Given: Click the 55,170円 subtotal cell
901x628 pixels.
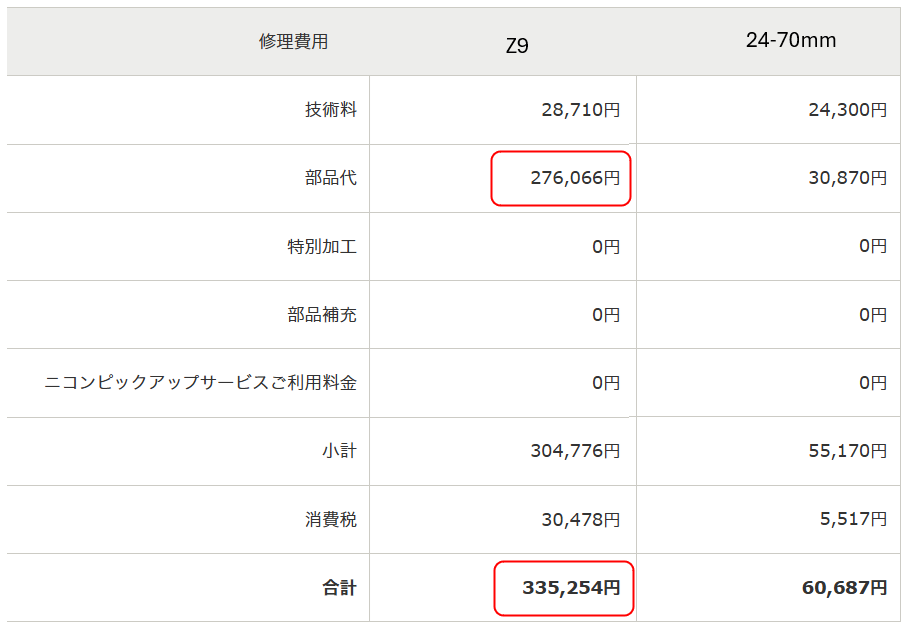Looking at the screenshot, I should (847, 451).
